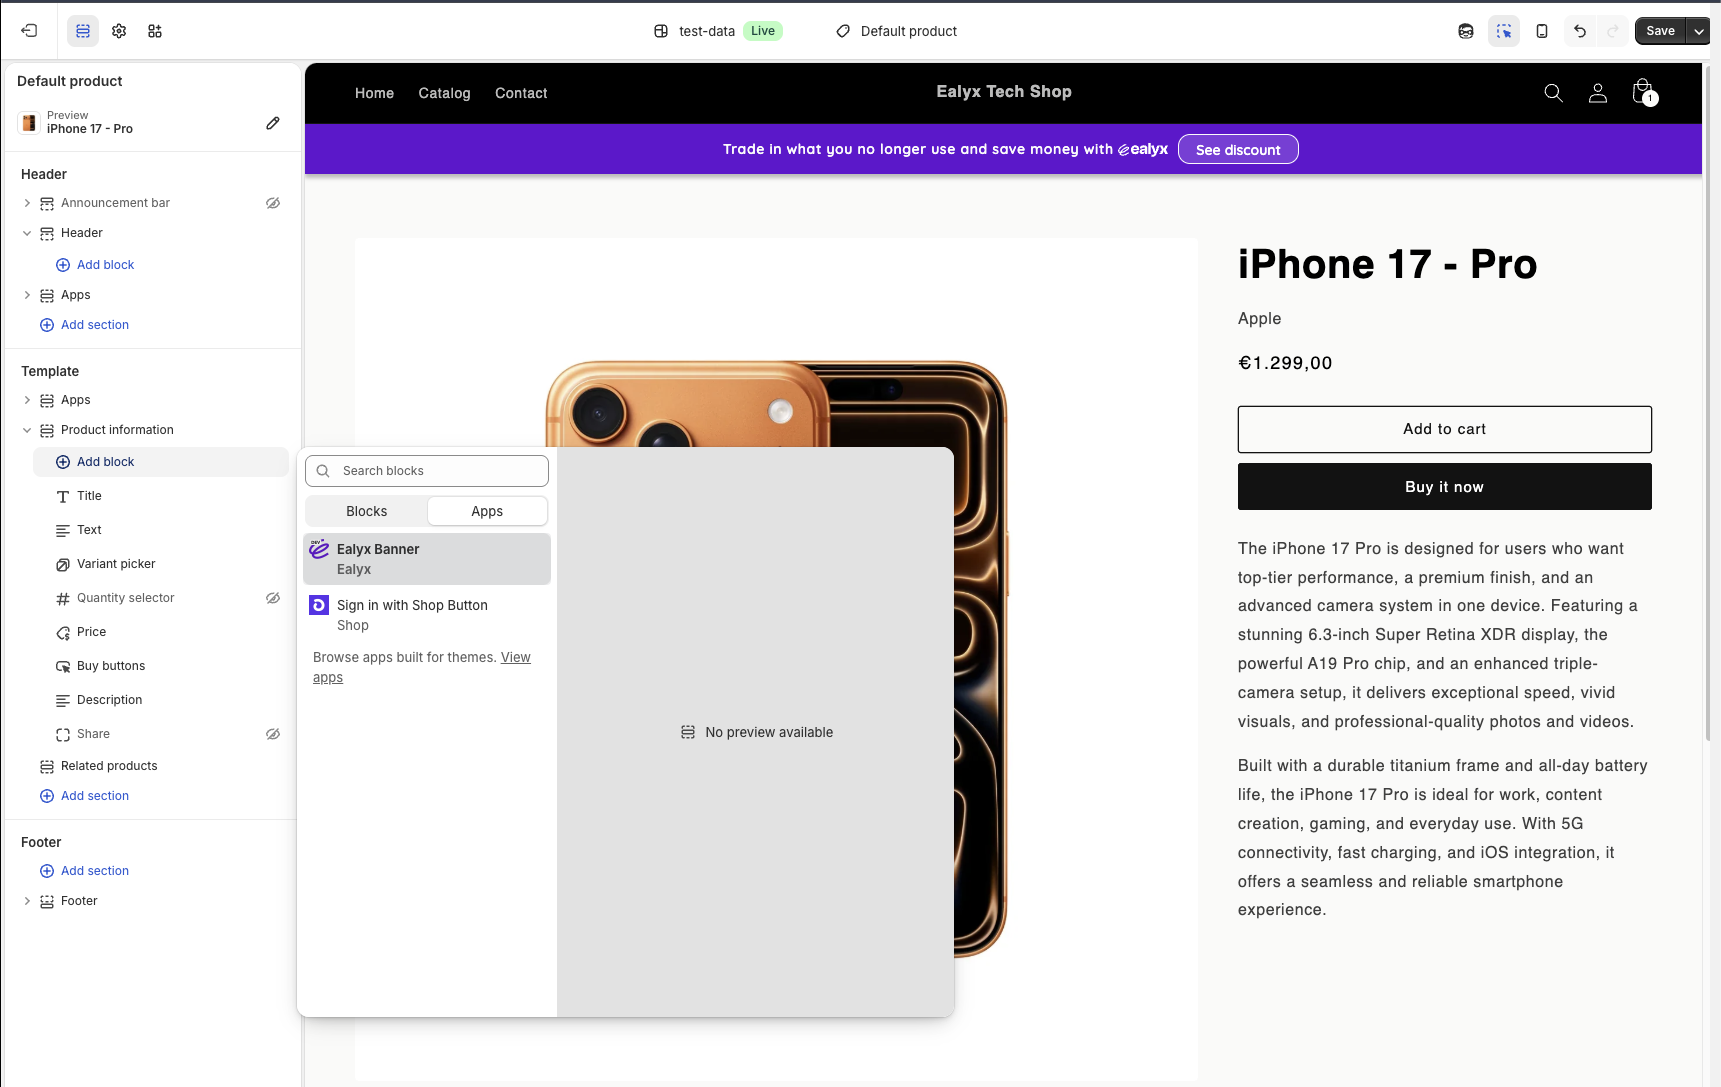
Task: Open the app embeds icon
Action: pyautogui.click(x=155, y=31)
